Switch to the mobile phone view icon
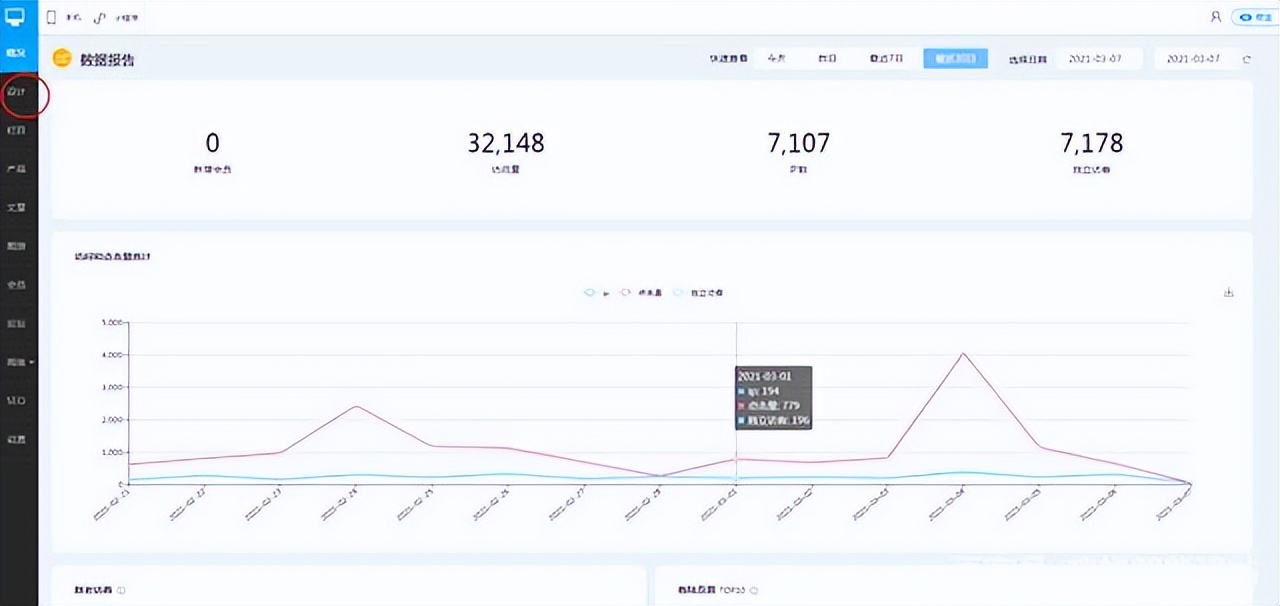The image size is (1280, 606). (x=52, y=17)
